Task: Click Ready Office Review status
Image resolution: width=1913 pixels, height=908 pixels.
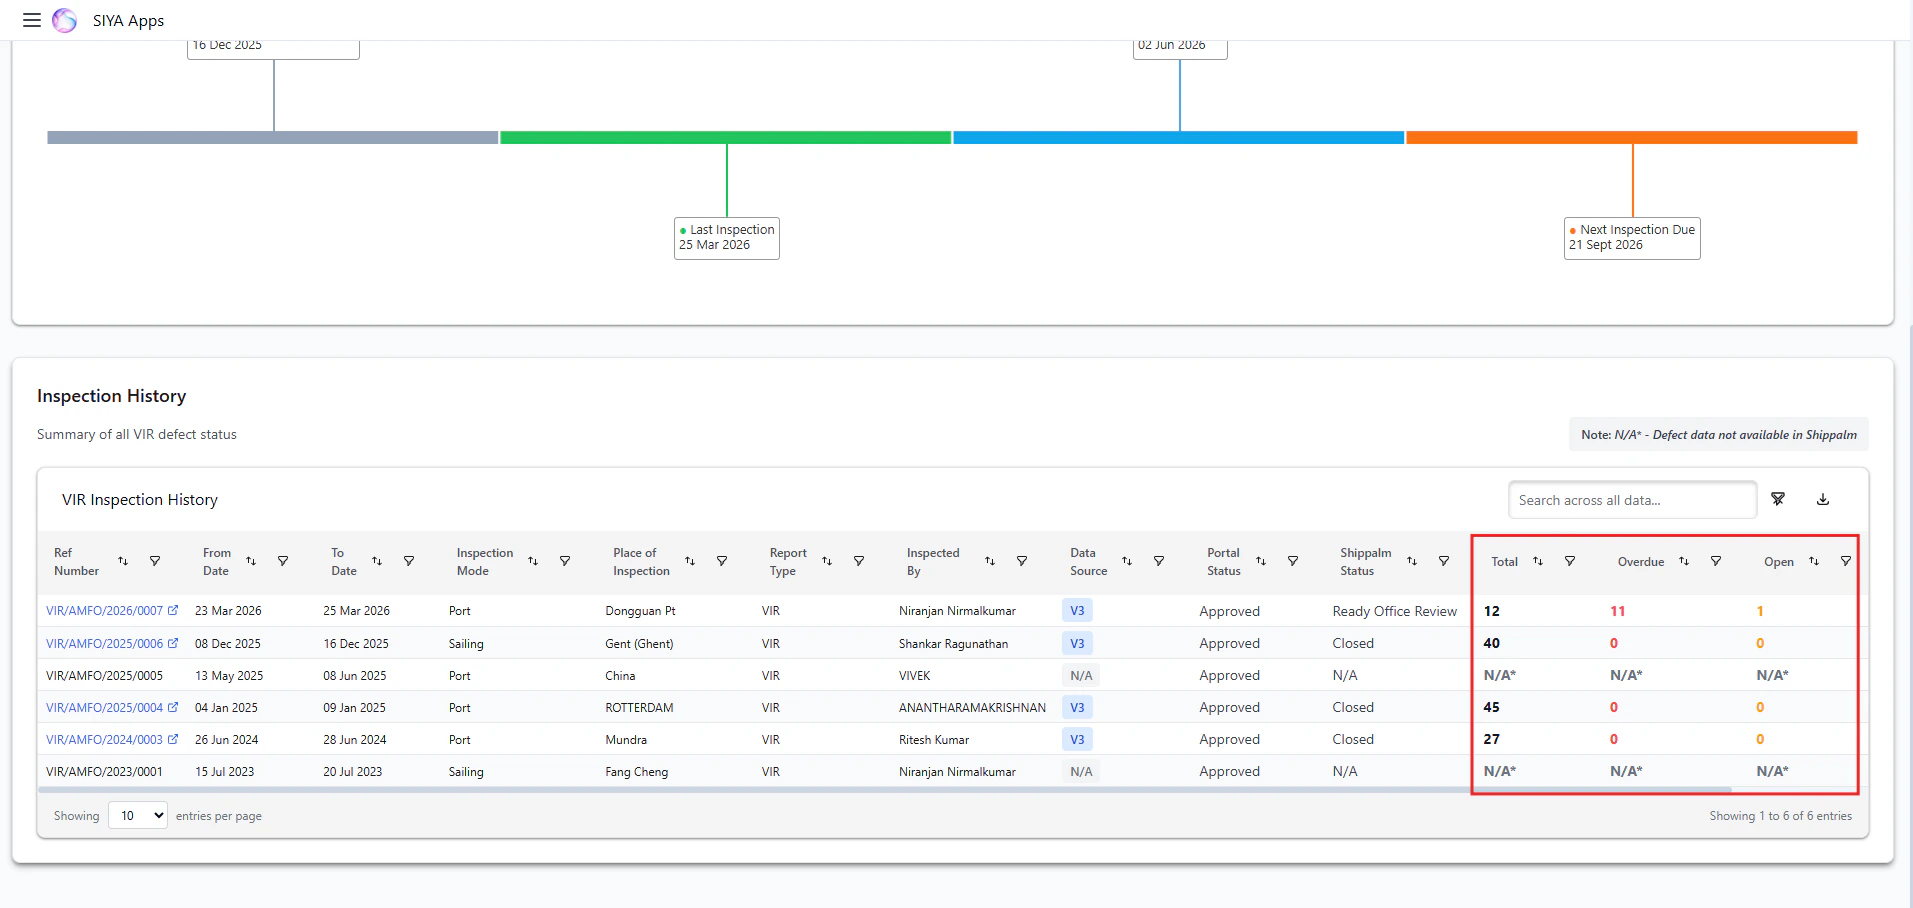Action: 1394,611
